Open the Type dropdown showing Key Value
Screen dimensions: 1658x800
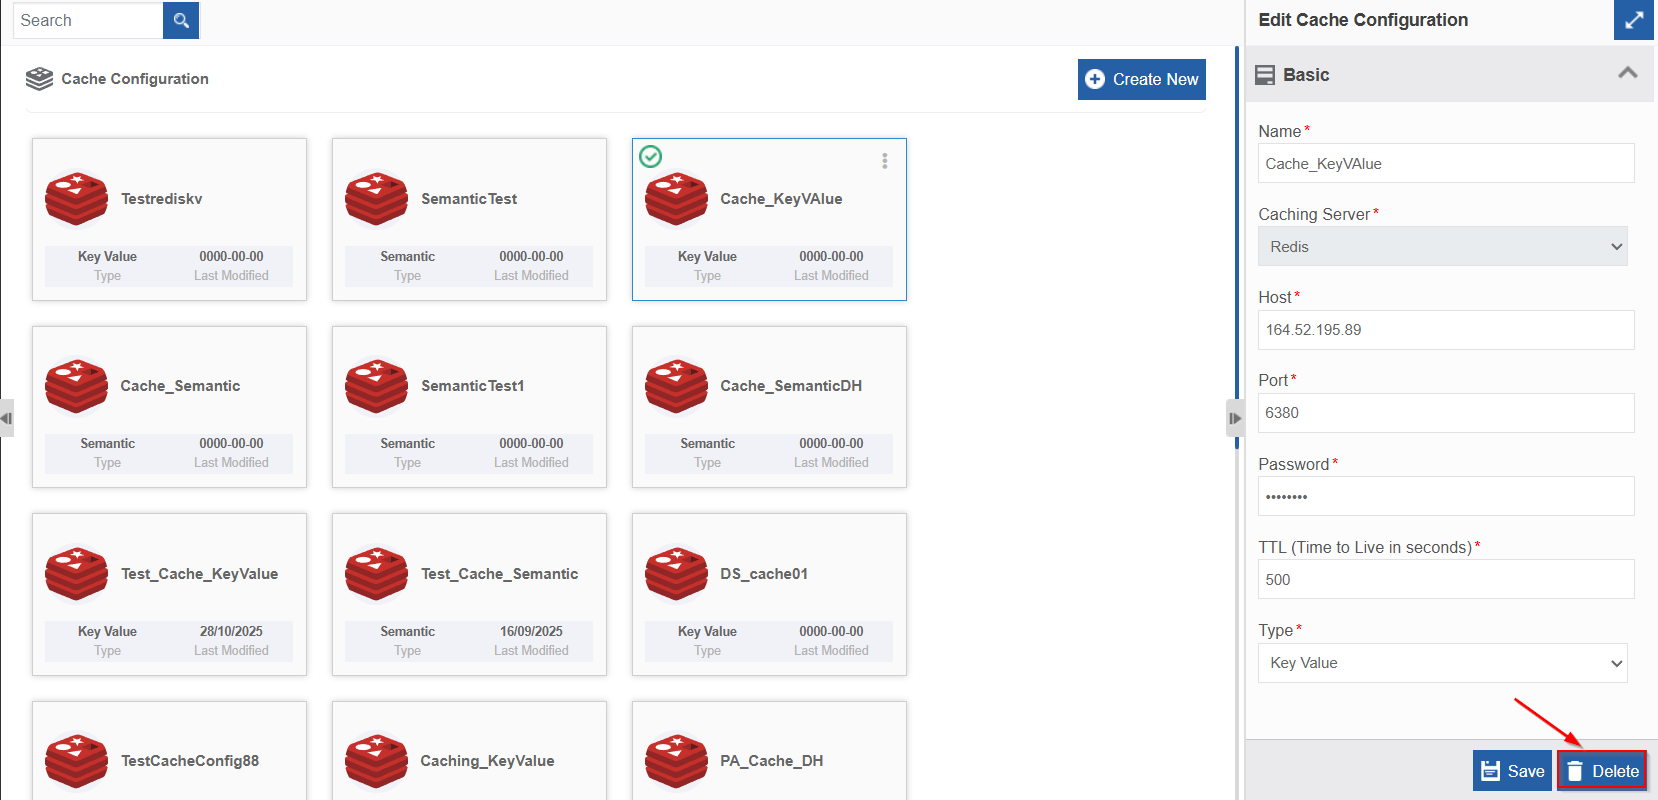[1442, 663]
